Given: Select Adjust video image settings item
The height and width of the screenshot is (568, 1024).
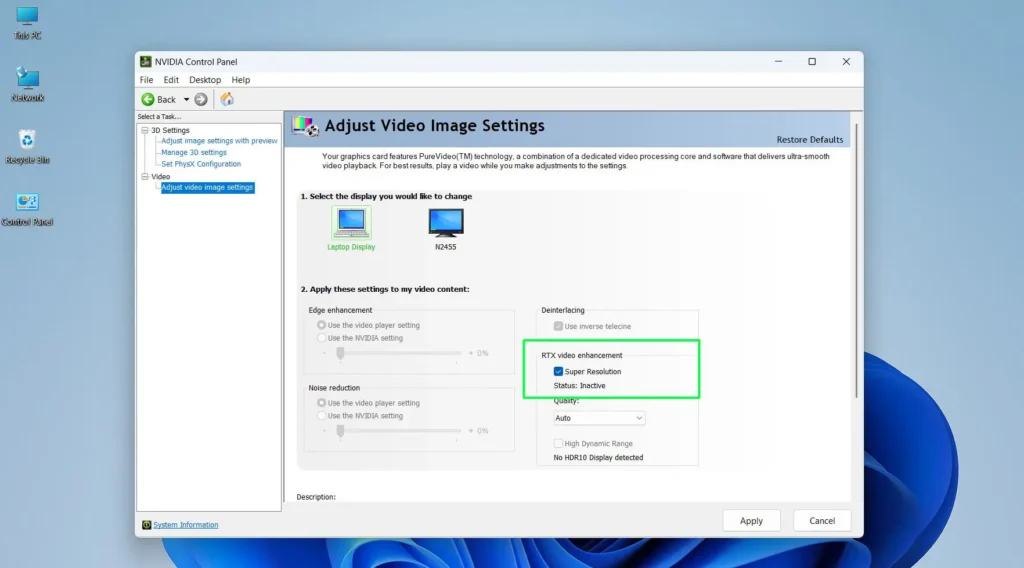Looking at the screenshot, I should click(x=207, y=187).
